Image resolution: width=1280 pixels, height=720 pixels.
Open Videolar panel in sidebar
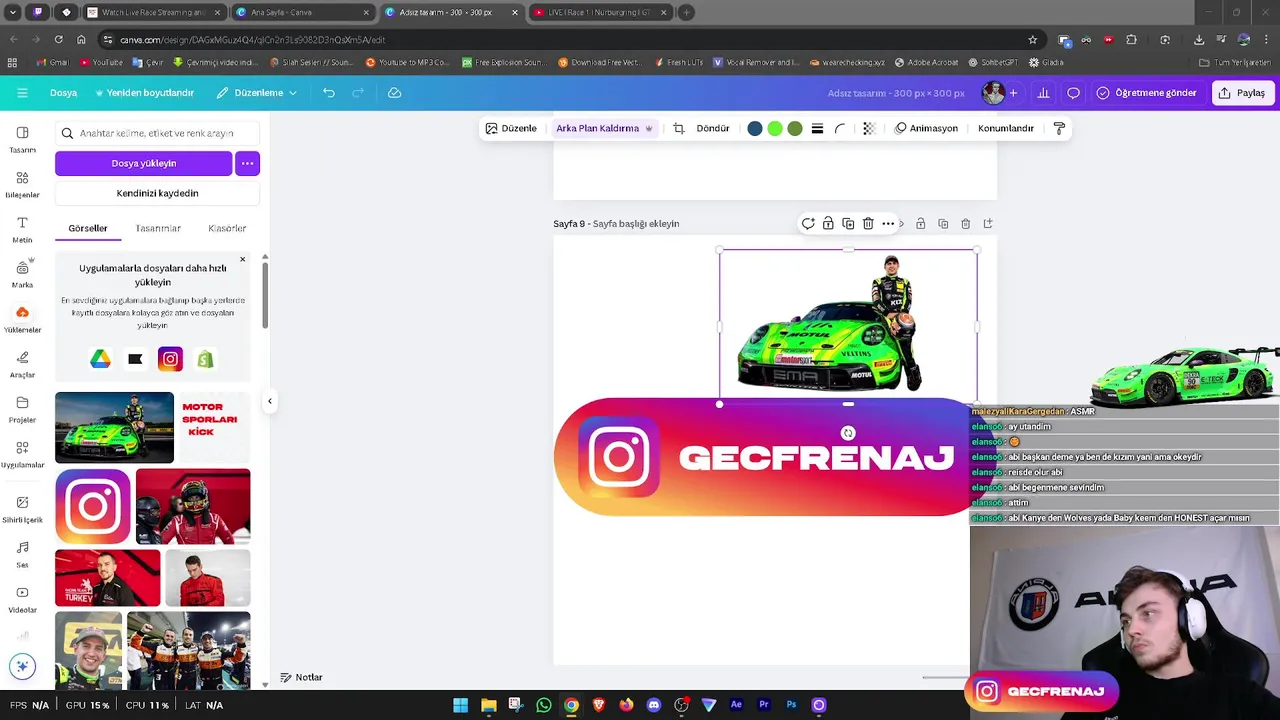22,600
